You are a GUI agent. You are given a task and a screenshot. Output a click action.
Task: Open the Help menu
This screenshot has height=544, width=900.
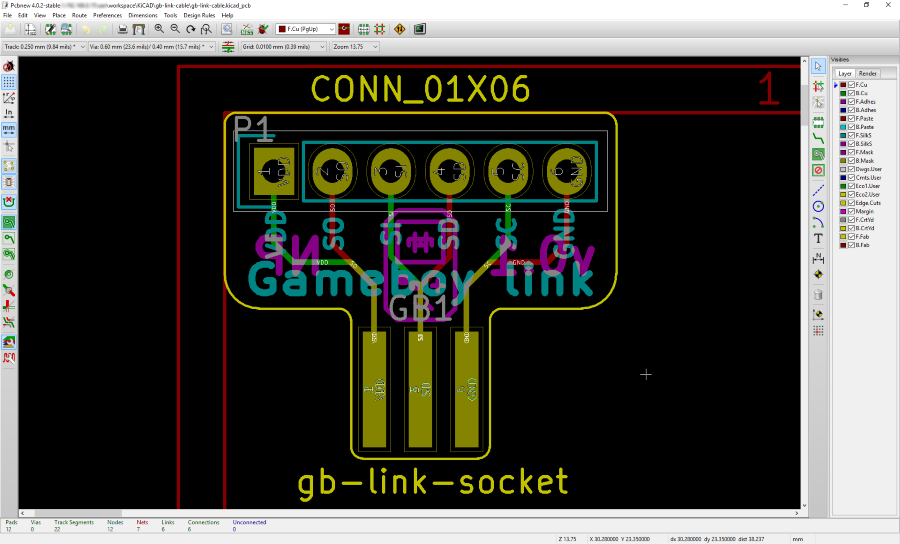(227, 15)
